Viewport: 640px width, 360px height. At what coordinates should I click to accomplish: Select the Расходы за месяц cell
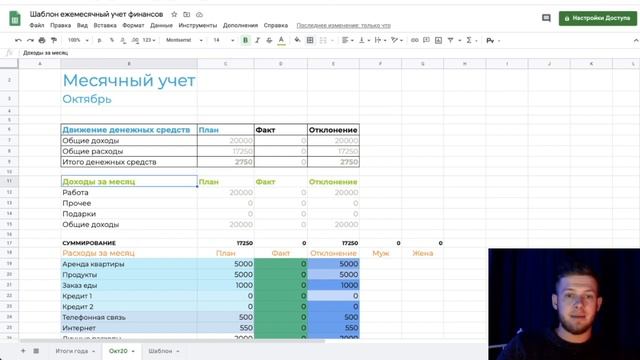pyautogui.click(x=129, y=253)
